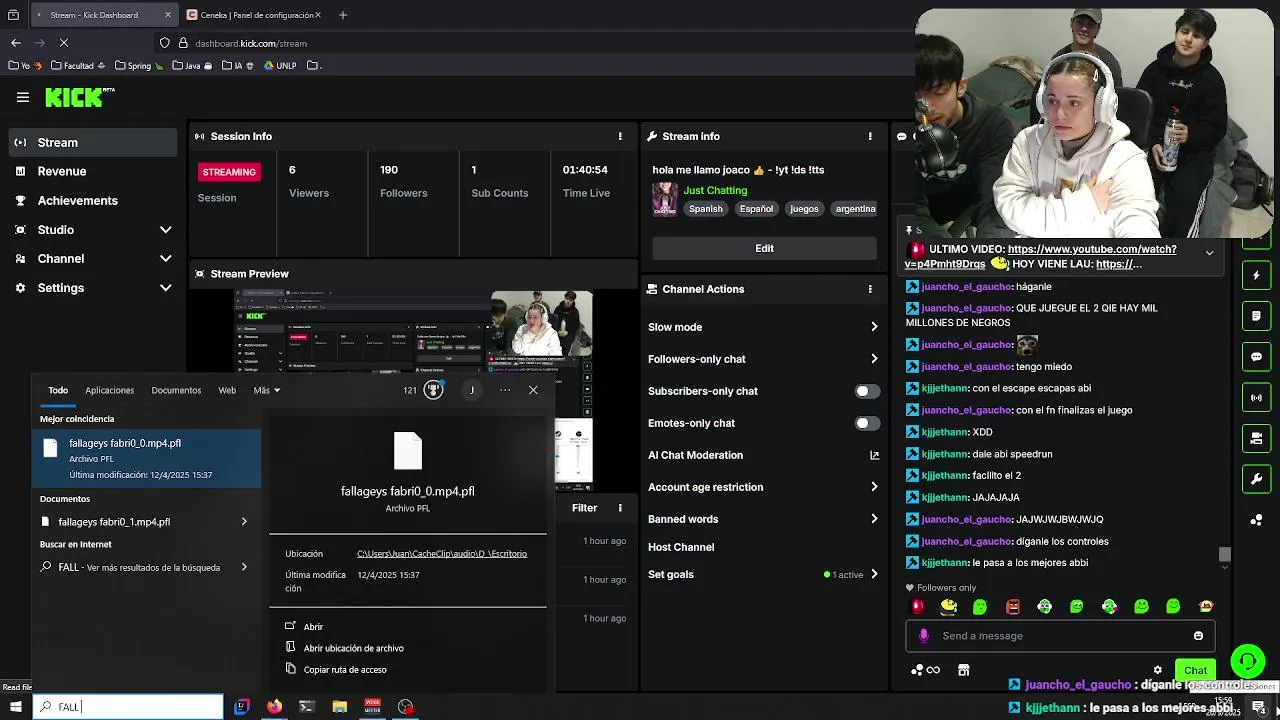Click the Edit stream info button
The image size is (1280, 720).
[x=764, y=248]
